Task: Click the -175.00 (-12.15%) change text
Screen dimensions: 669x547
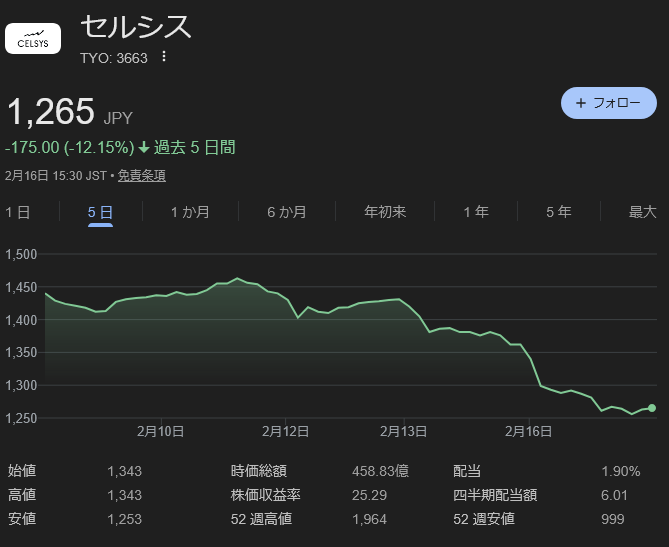Action: [x=70, y=148]
